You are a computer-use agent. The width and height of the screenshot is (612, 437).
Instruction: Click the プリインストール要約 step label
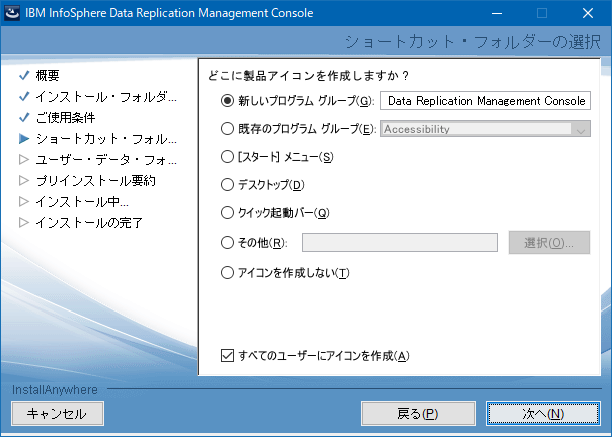point(96,181)
